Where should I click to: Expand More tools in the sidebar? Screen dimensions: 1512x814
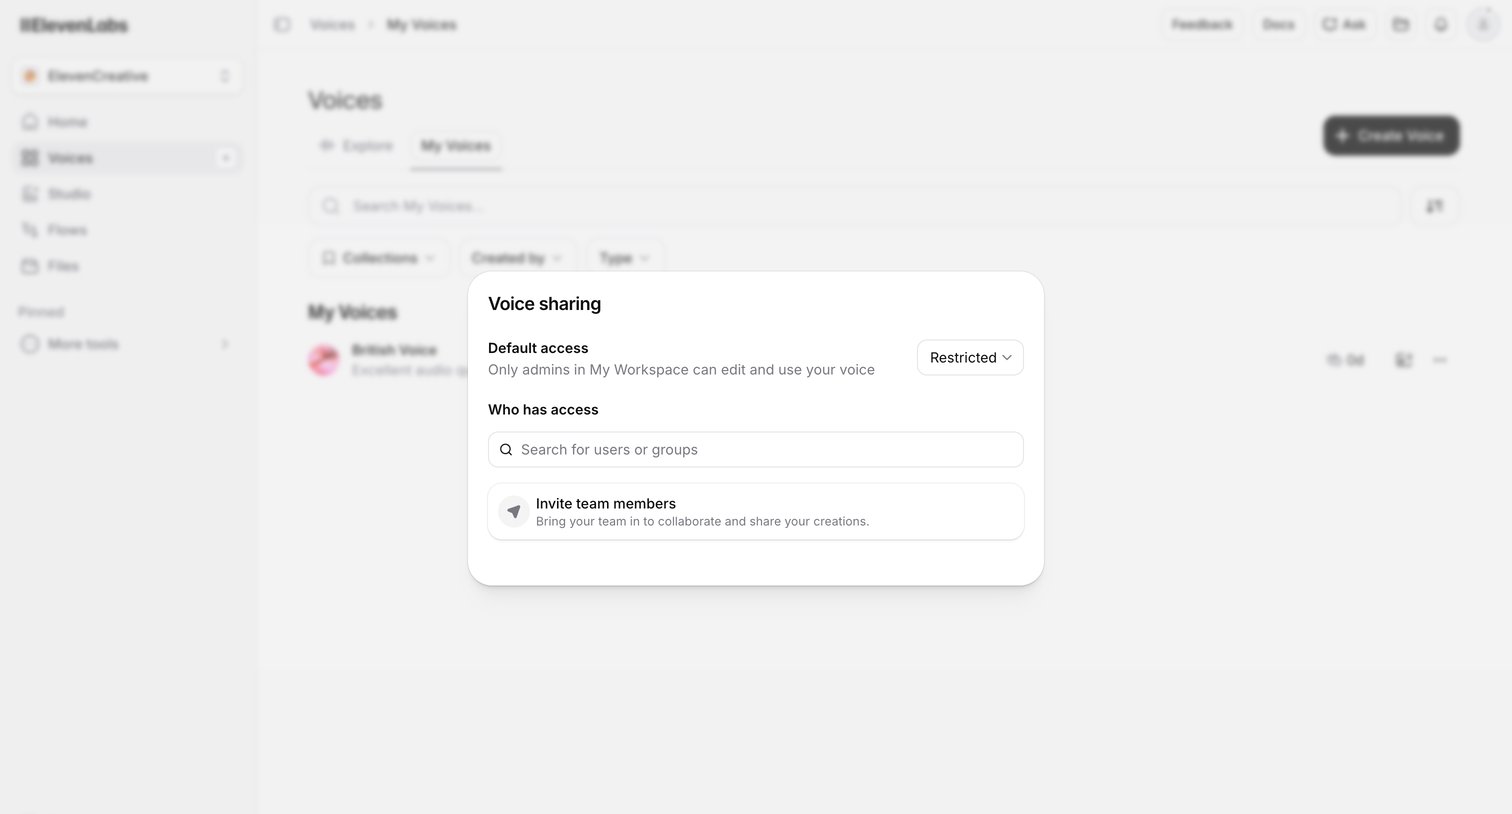(127, 344)
